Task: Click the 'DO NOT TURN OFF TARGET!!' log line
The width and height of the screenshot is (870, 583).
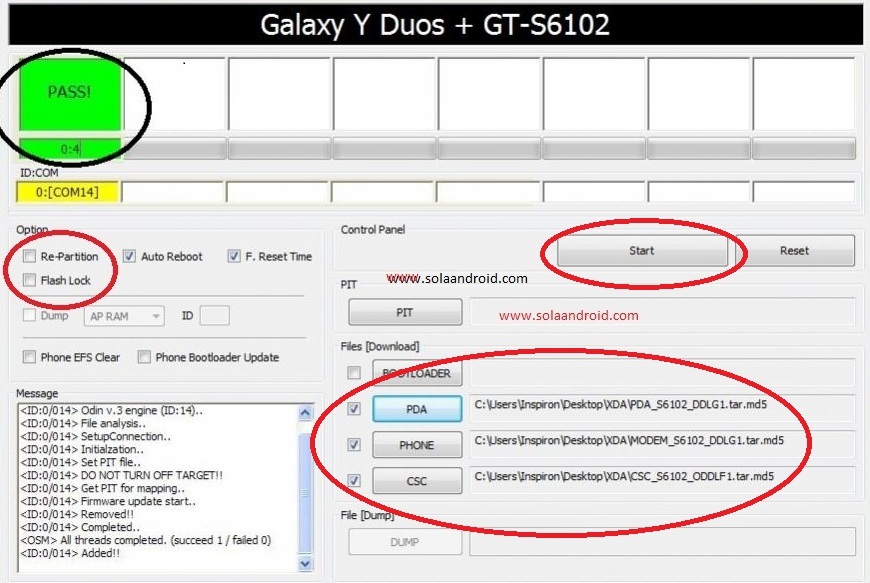Action: (x=121, y=475)
